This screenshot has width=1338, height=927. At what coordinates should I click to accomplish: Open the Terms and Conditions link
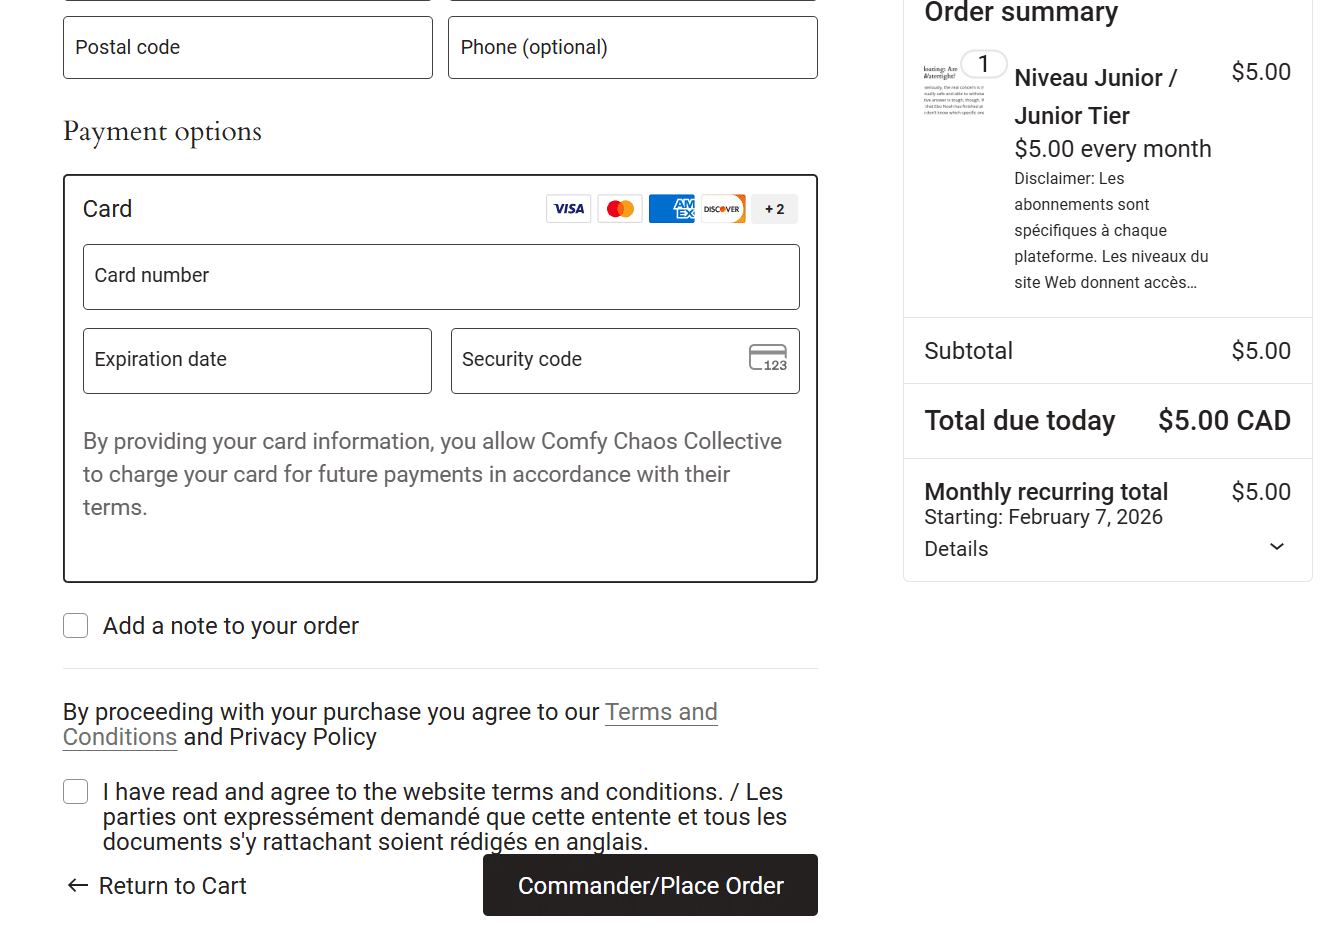coord(661,712)
